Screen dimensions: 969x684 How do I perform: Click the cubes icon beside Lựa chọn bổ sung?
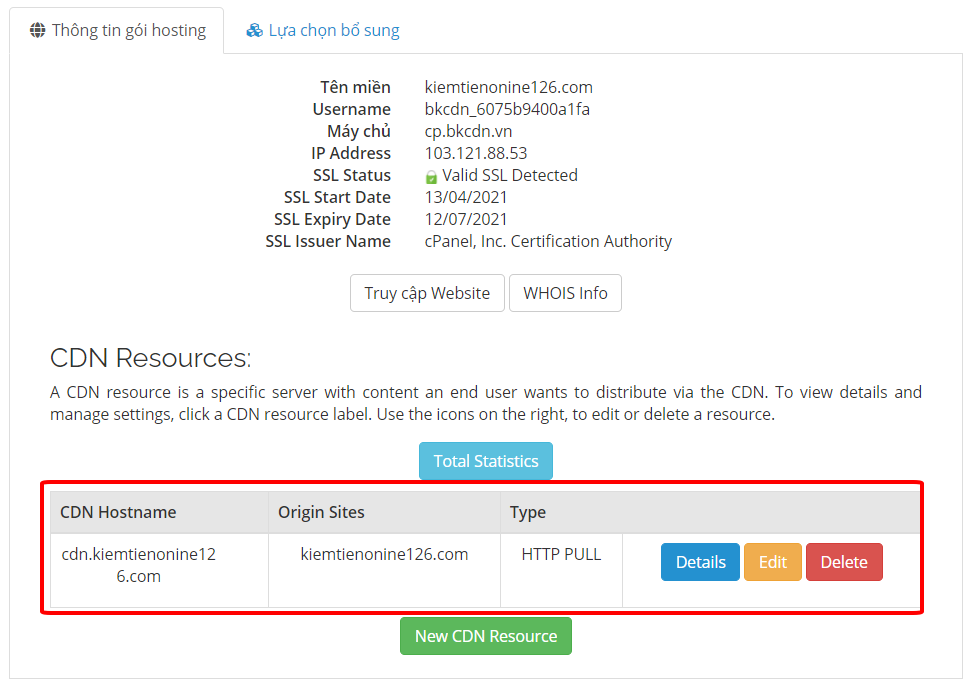[255, 30]
